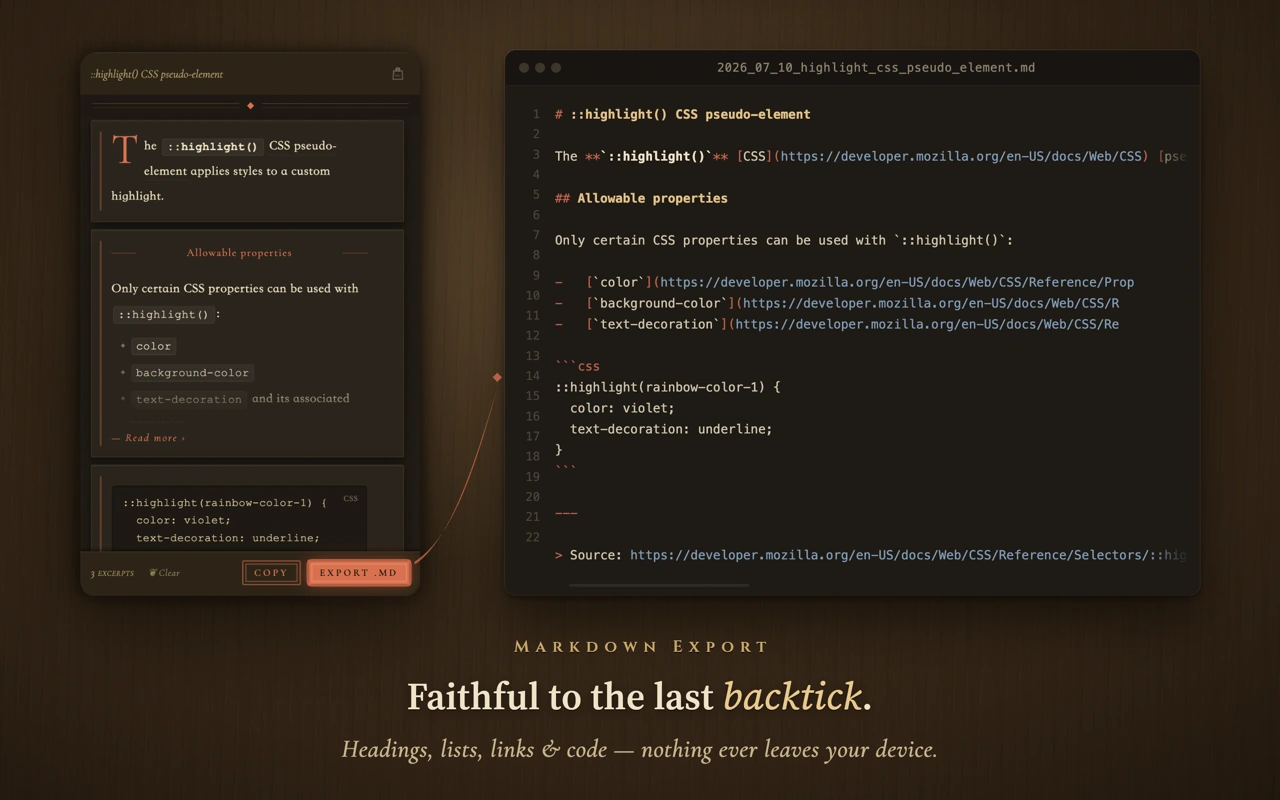
Task: Click line number 13 in the gutter
Action: click(532, 356)
